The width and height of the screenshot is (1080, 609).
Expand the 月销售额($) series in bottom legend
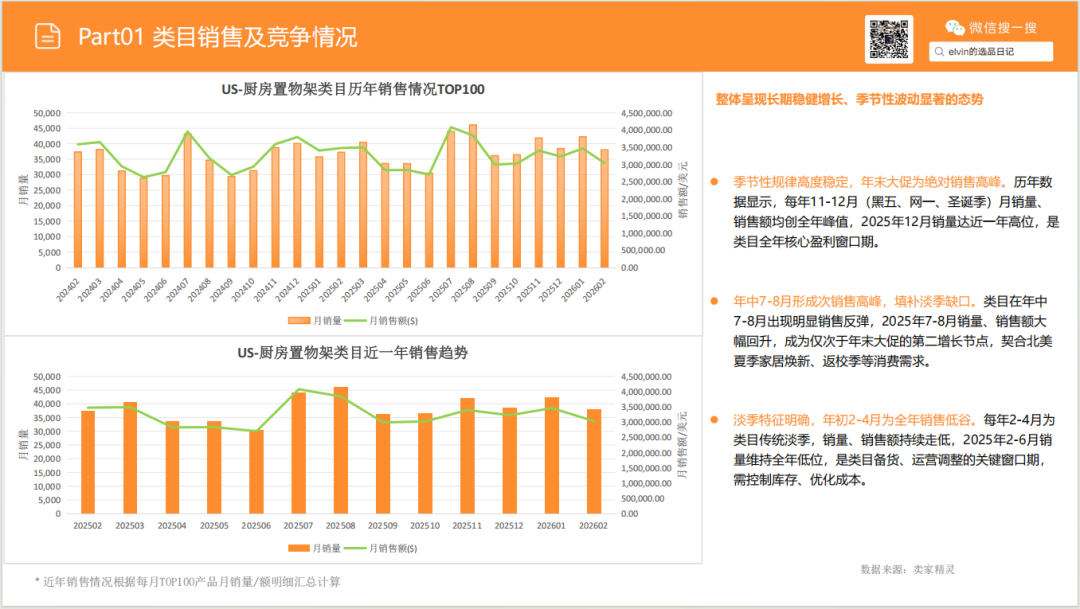[x=381, y=549]
